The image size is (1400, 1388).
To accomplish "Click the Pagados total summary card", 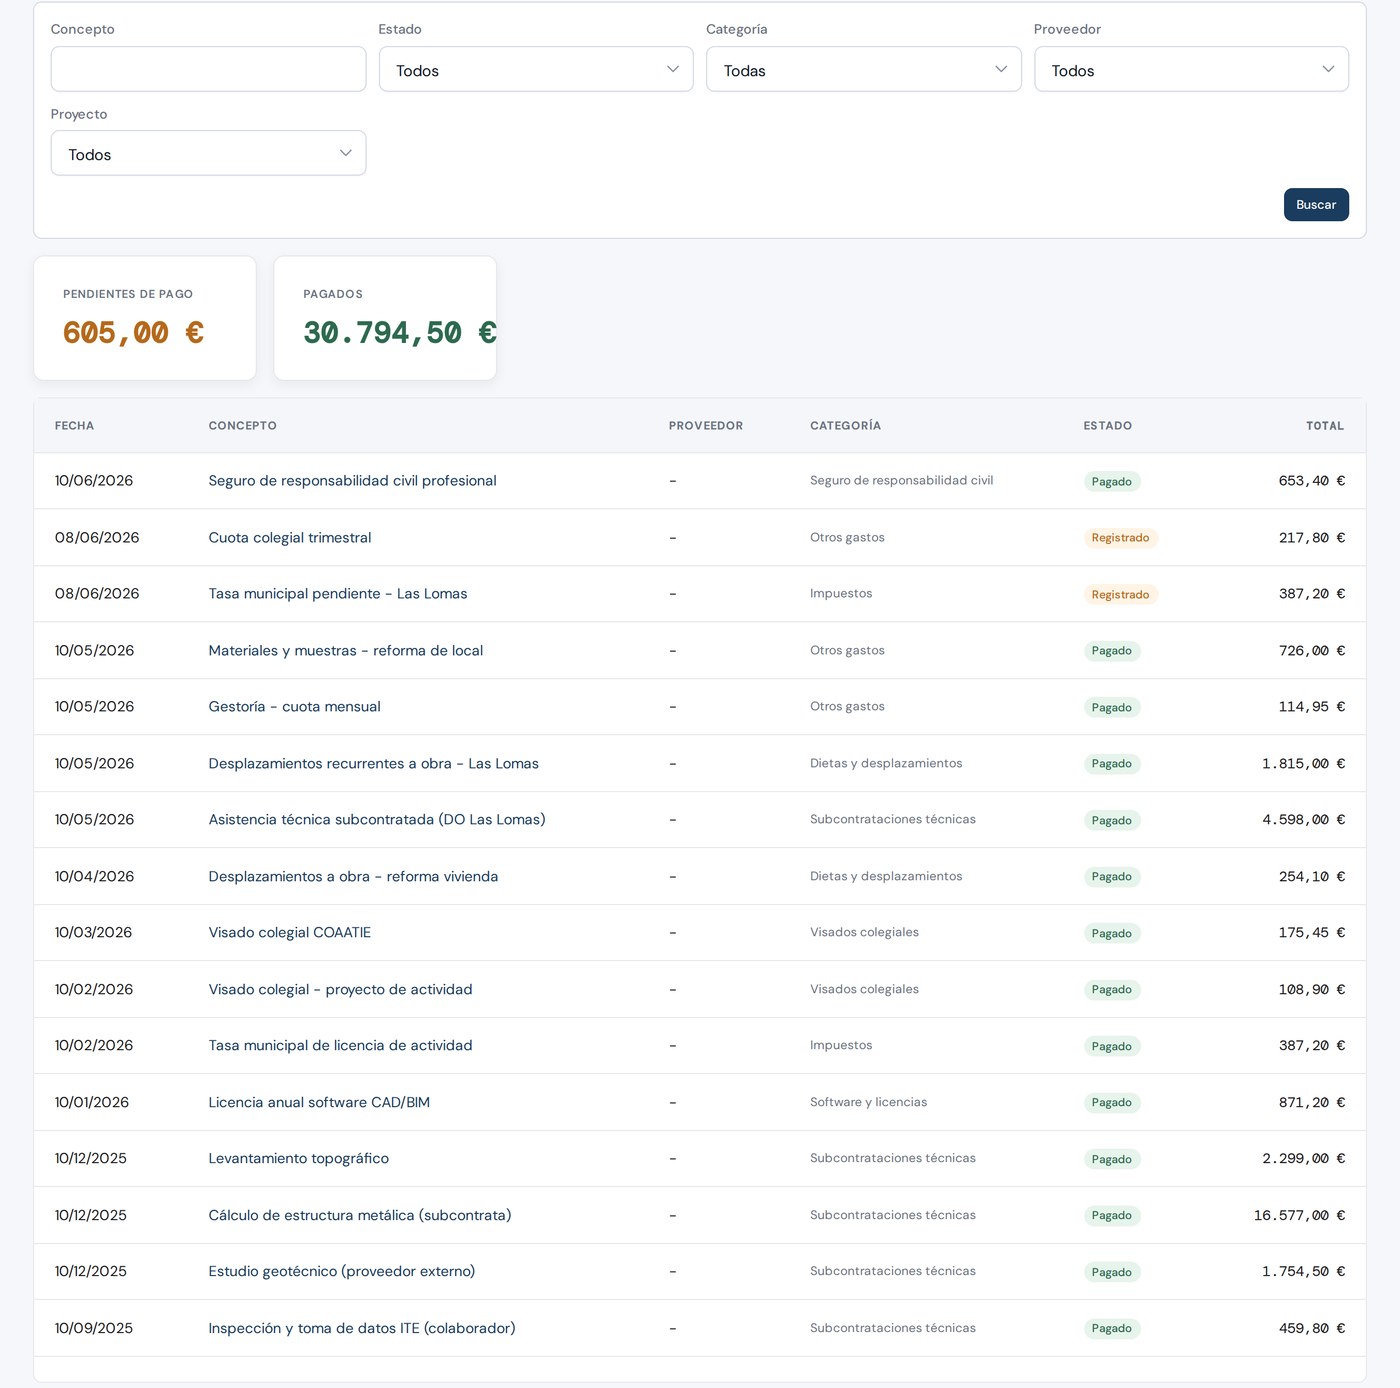I will (385, 318).
